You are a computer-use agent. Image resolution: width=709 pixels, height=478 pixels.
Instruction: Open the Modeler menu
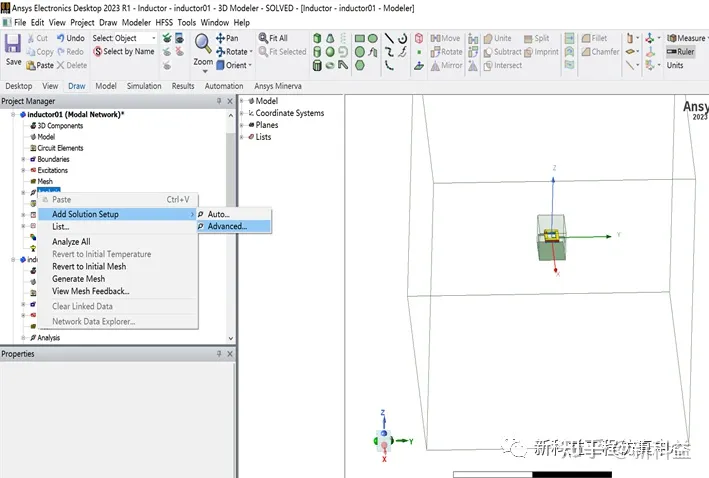click(136, 23)
